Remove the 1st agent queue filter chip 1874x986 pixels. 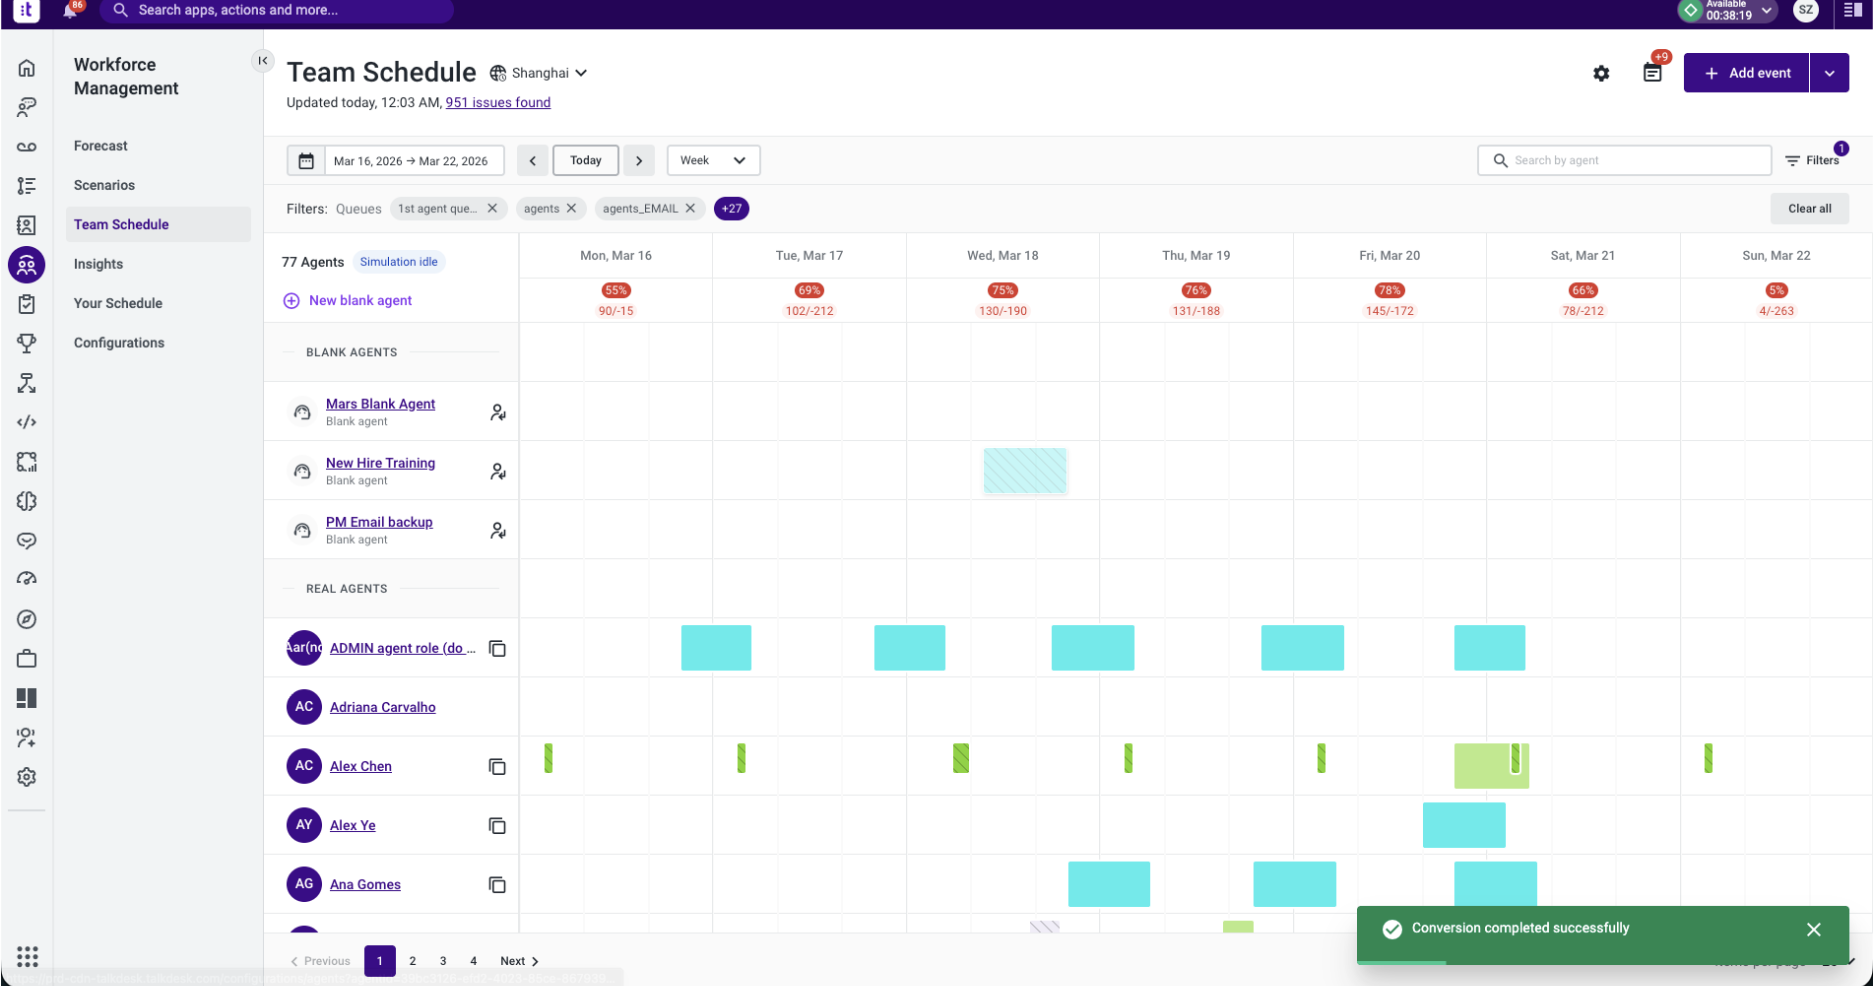pos(492,209)
